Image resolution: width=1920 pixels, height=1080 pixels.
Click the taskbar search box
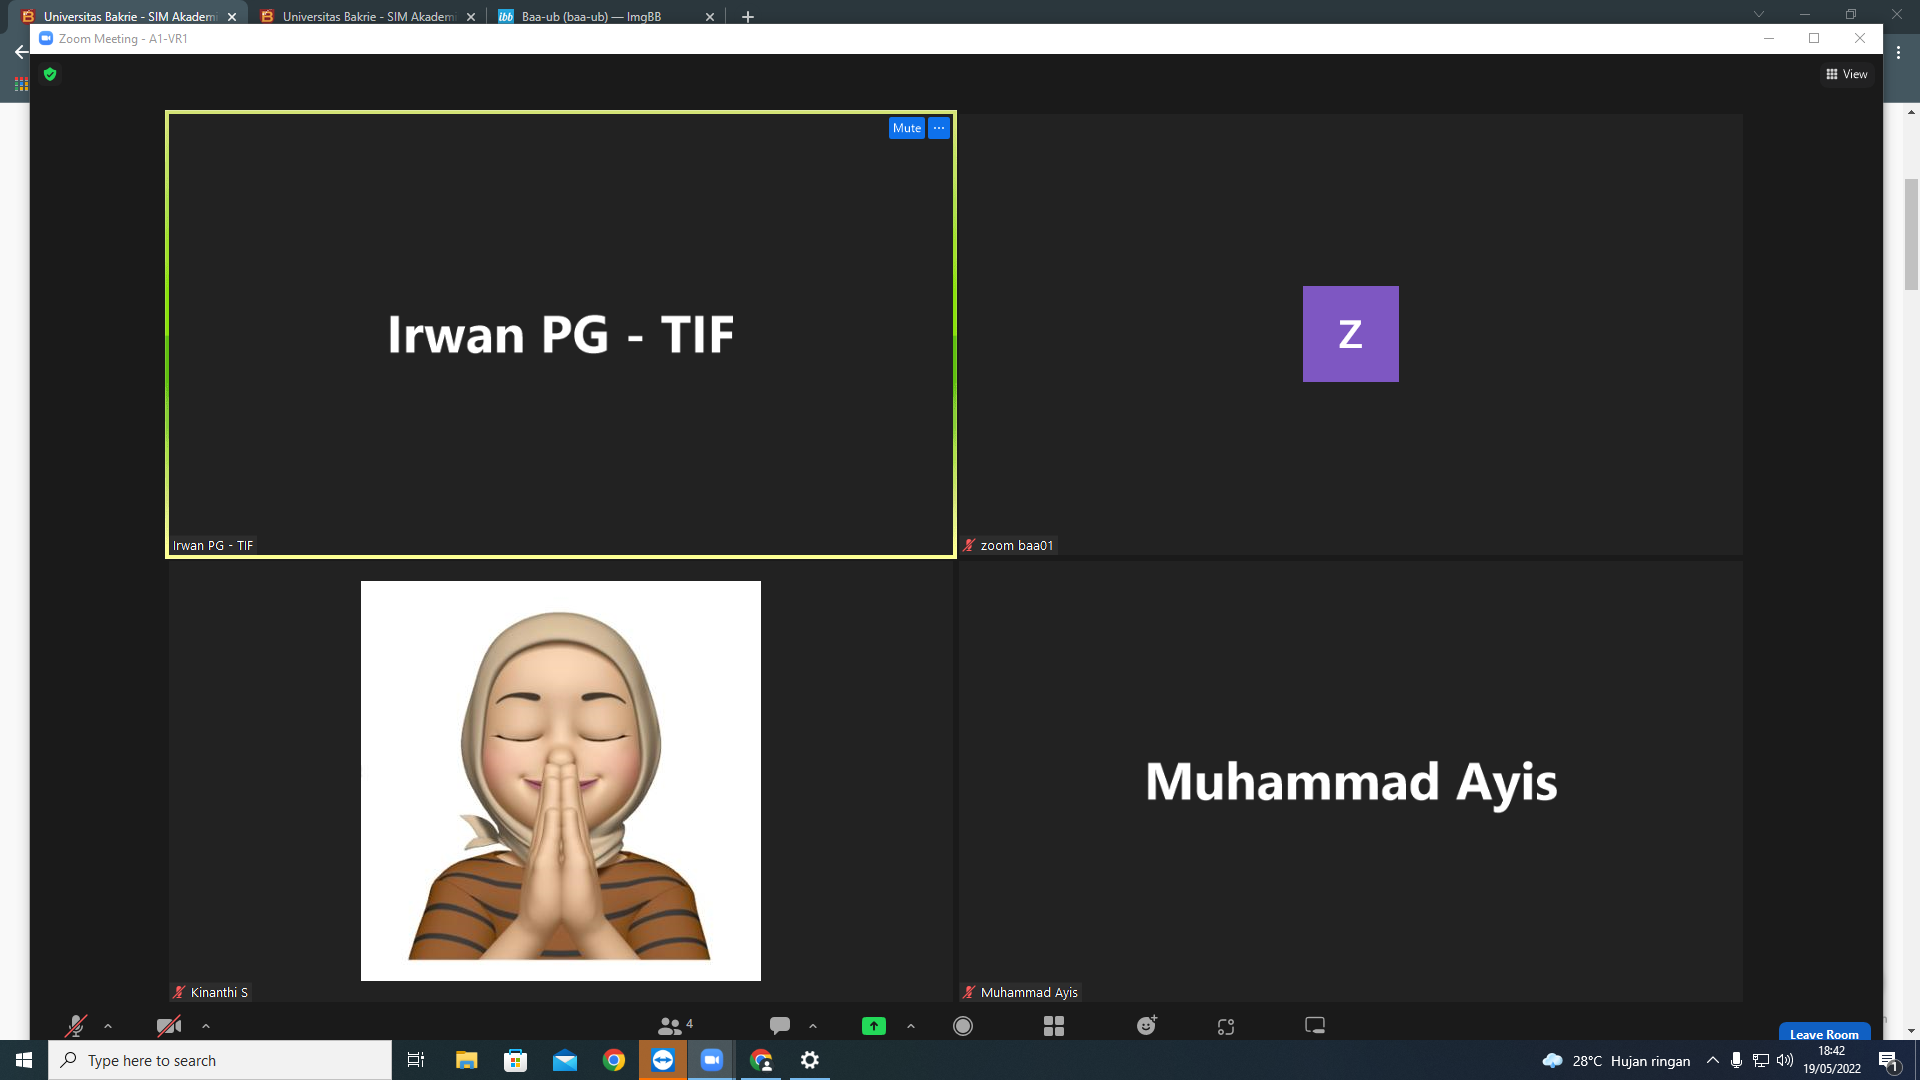click(x=220, y=1060)
